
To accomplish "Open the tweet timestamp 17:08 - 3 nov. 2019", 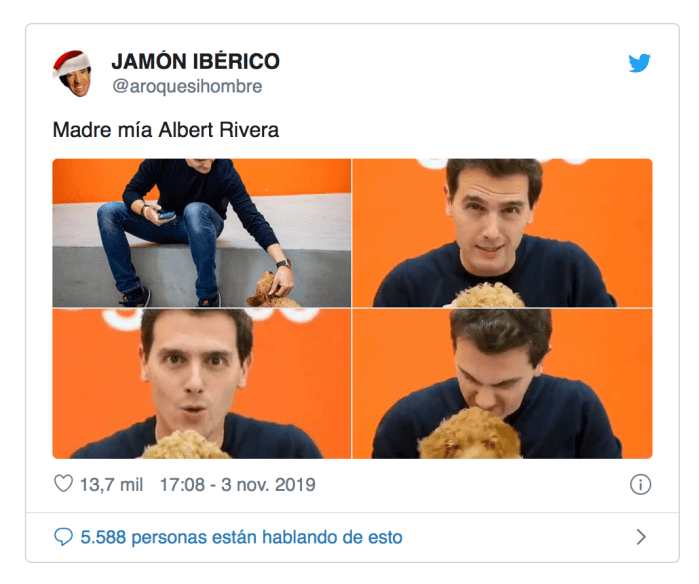I will [238, 485].
